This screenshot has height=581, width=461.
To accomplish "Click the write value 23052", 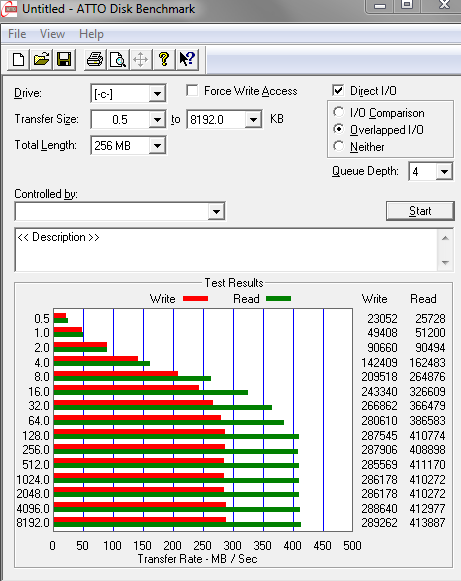I will click(382, 319).
